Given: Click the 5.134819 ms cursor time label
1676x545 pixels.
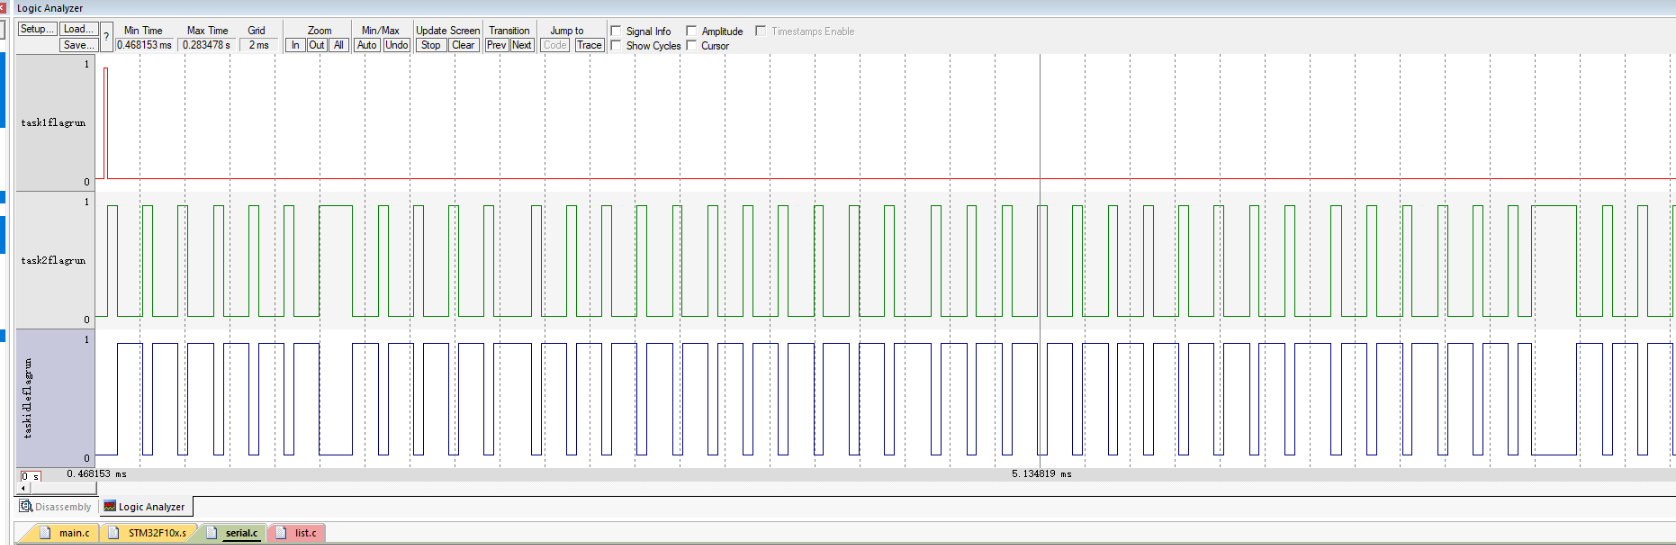Looking at the screenshot, I should (x=1041, y=474).
